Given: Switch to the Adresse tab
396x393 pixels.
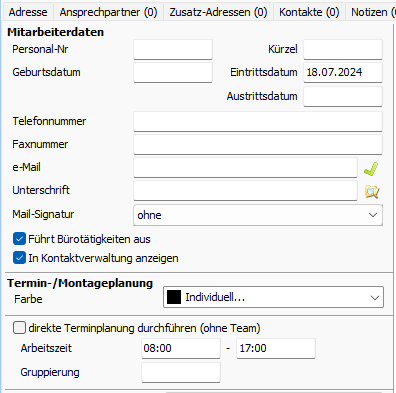Looking at the screenshot, I should pyautogui.click(x=28, y=12).
